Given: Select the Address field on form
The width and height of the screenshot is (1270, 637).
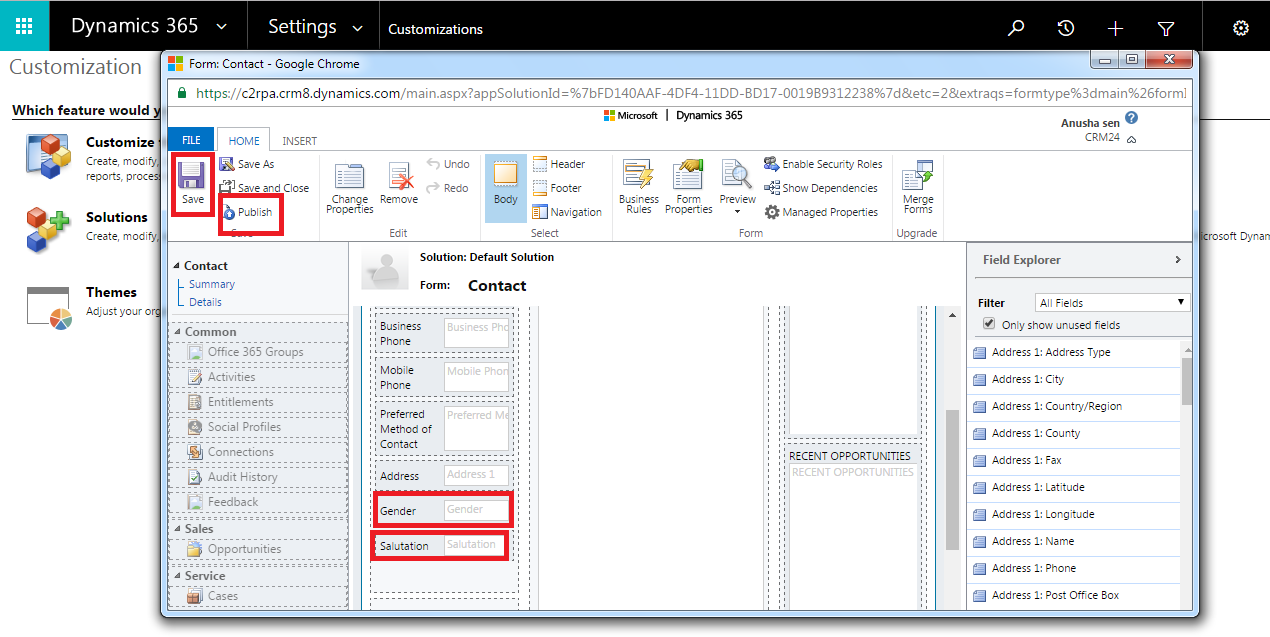Looking at the screenshot, I should click(443, 476).
